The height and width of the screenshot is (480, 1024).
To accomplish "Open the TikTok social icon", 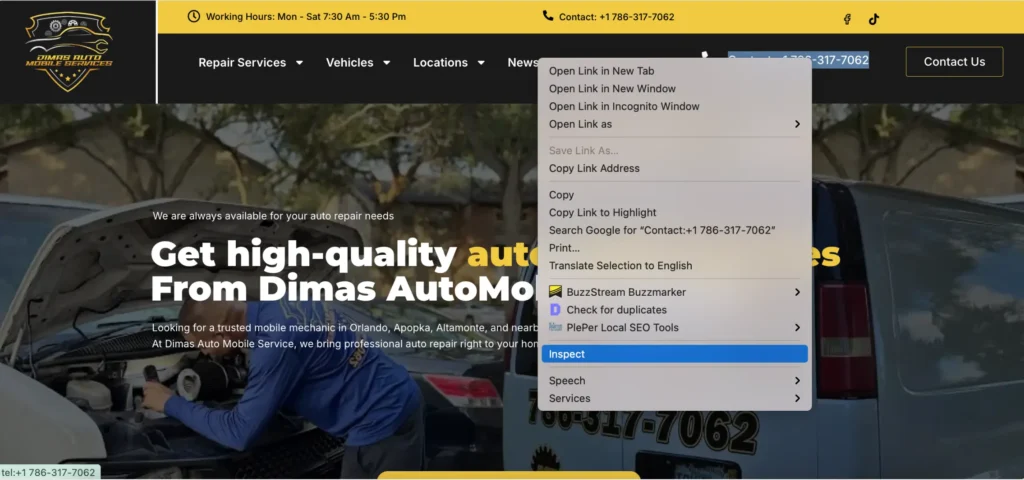I will click(874, 19).
